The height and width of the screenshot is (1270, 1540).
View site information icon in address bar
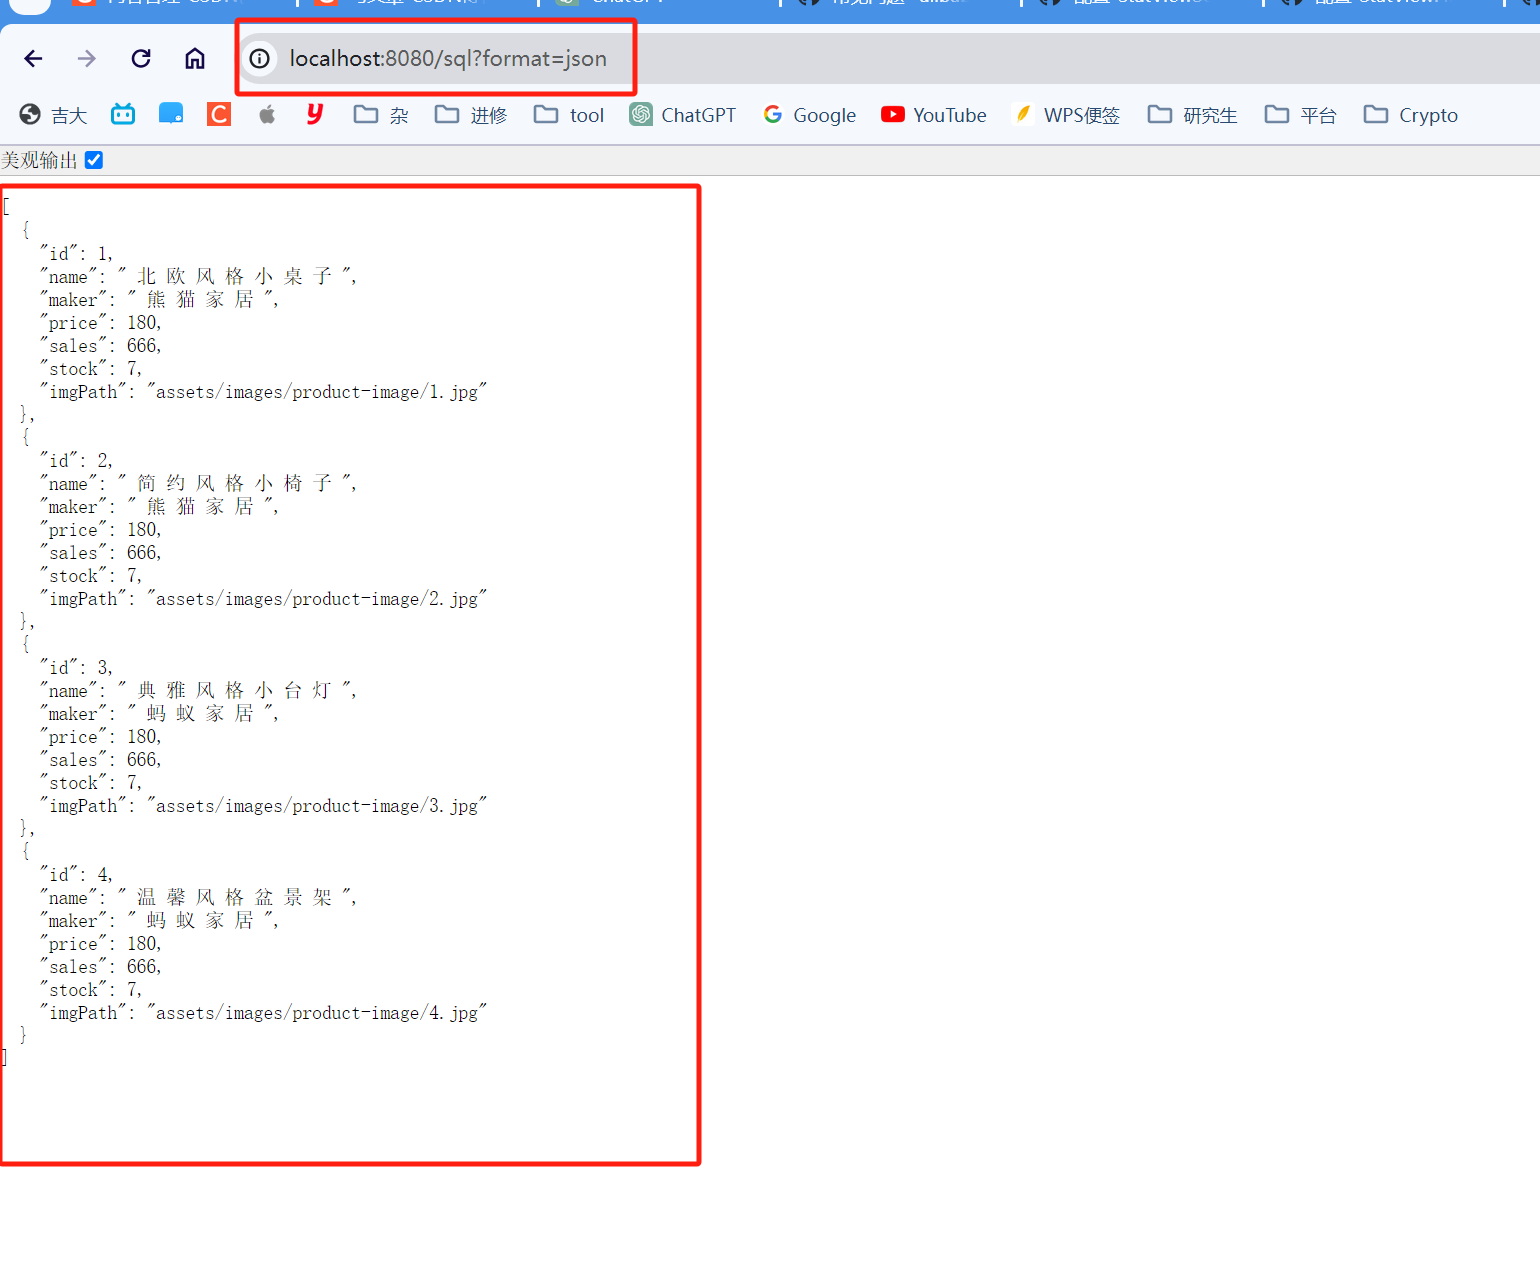click(x=260, y=59)
